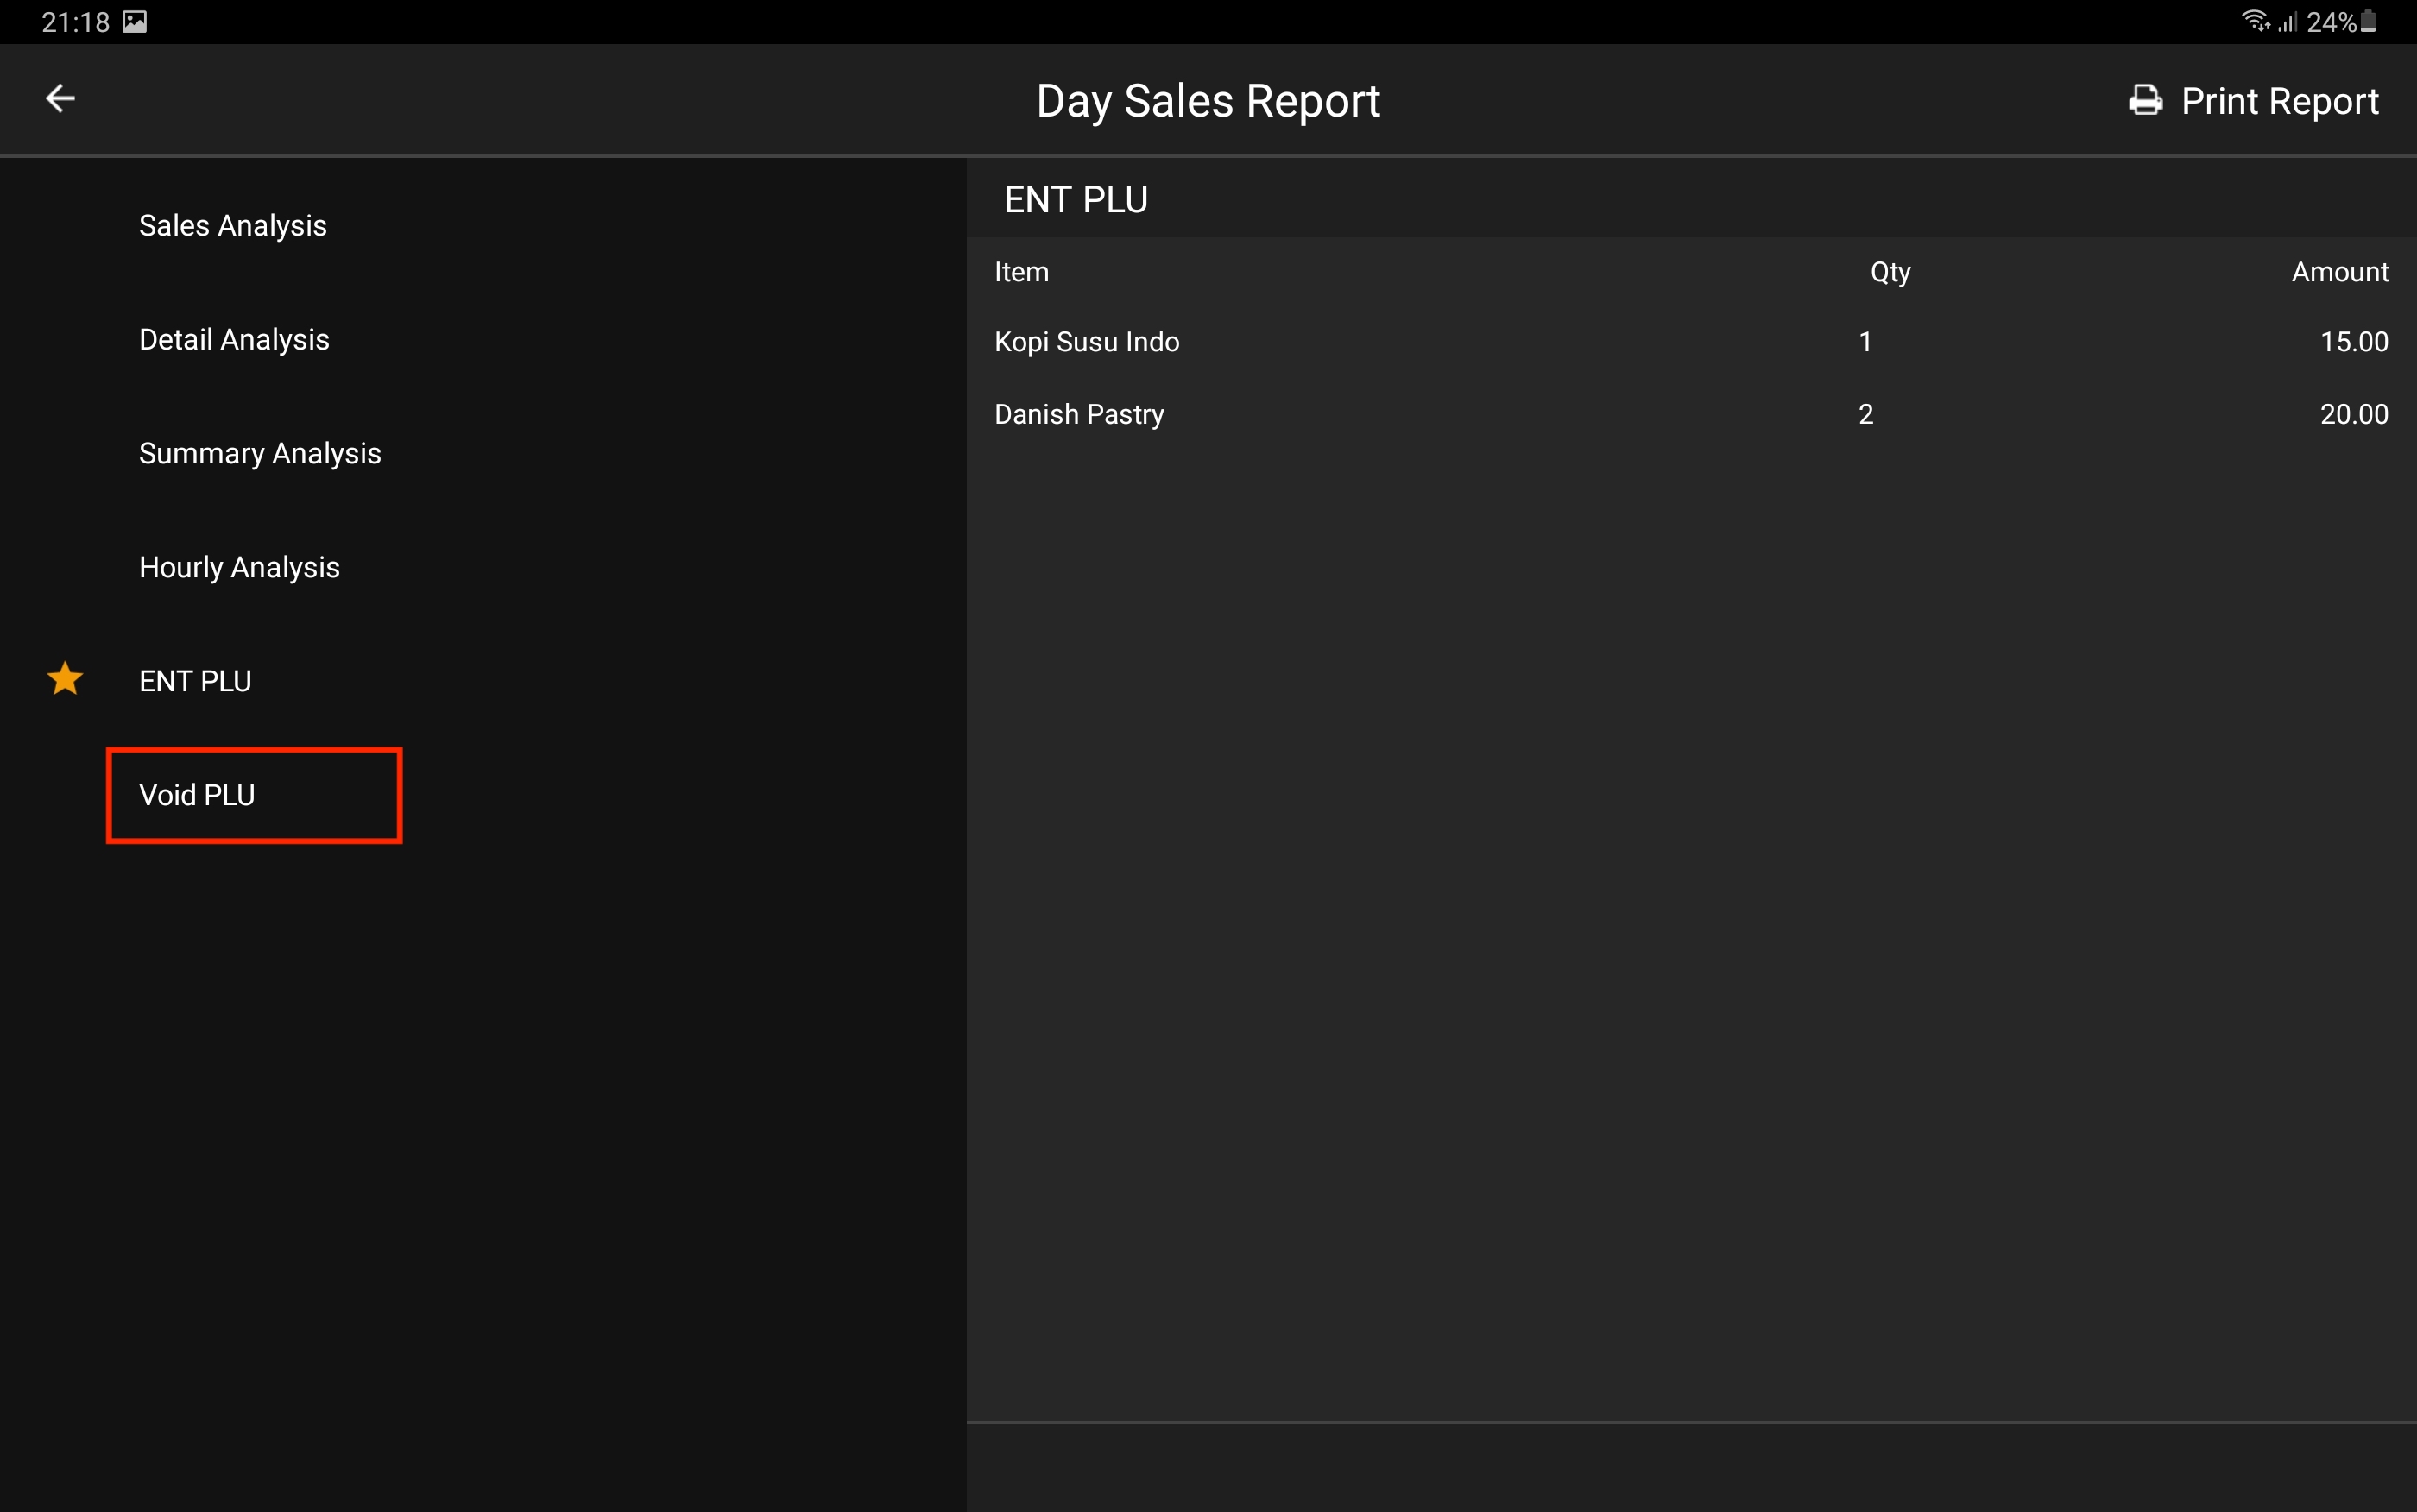Viewport: 2417px width, 1512px height.
Task: Tap the battery icon in status bar
Action: (2368, 22)
